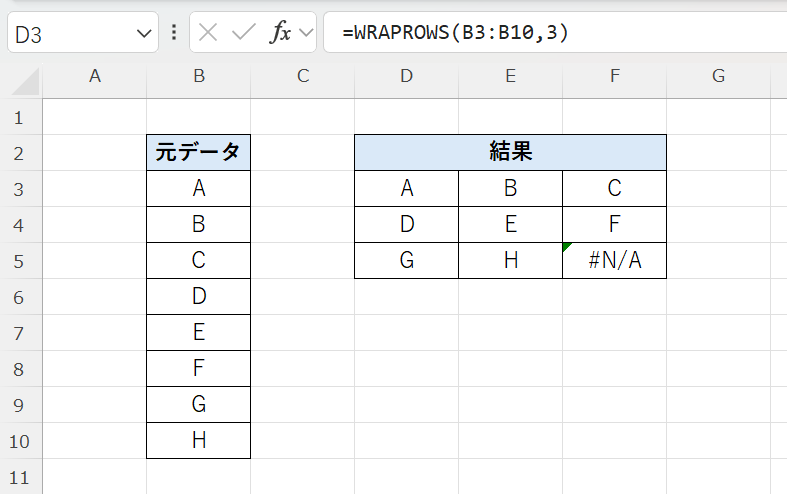
Task: Expand the dropdown chevron beside fx
Action: (305, 32)
